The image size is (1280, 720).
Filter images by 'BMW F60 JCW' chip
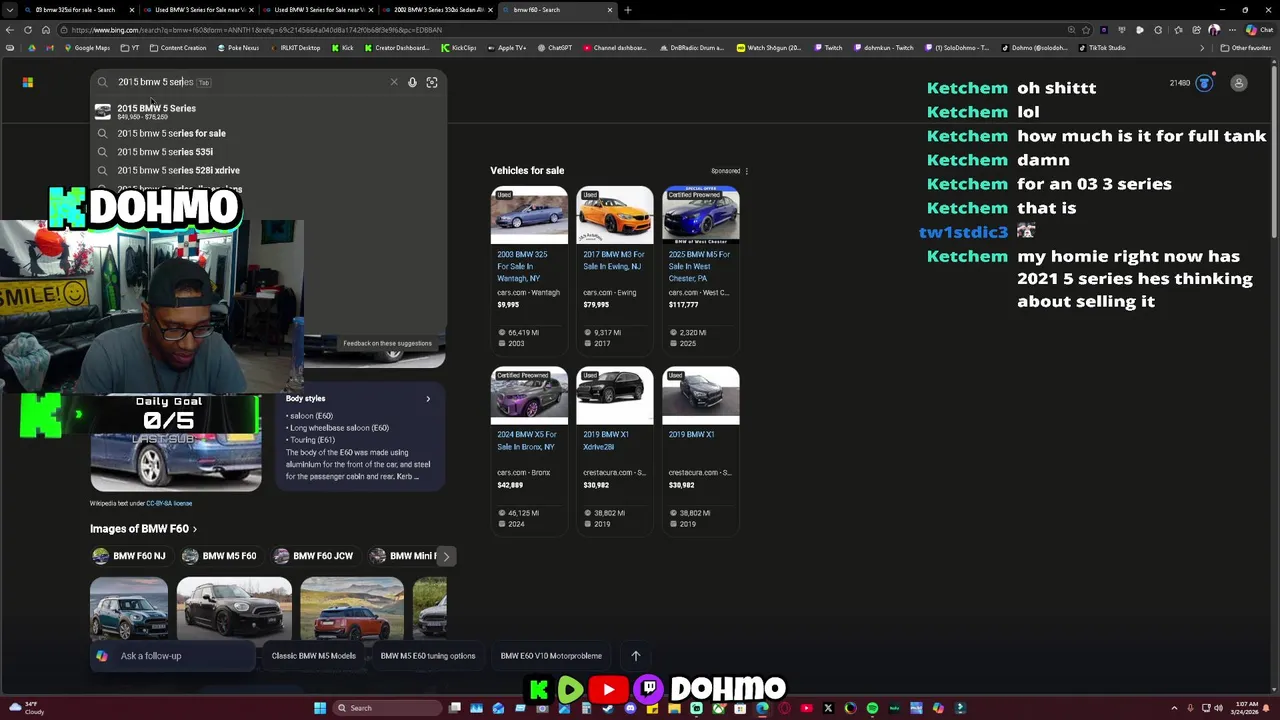[x=314, y=556]
